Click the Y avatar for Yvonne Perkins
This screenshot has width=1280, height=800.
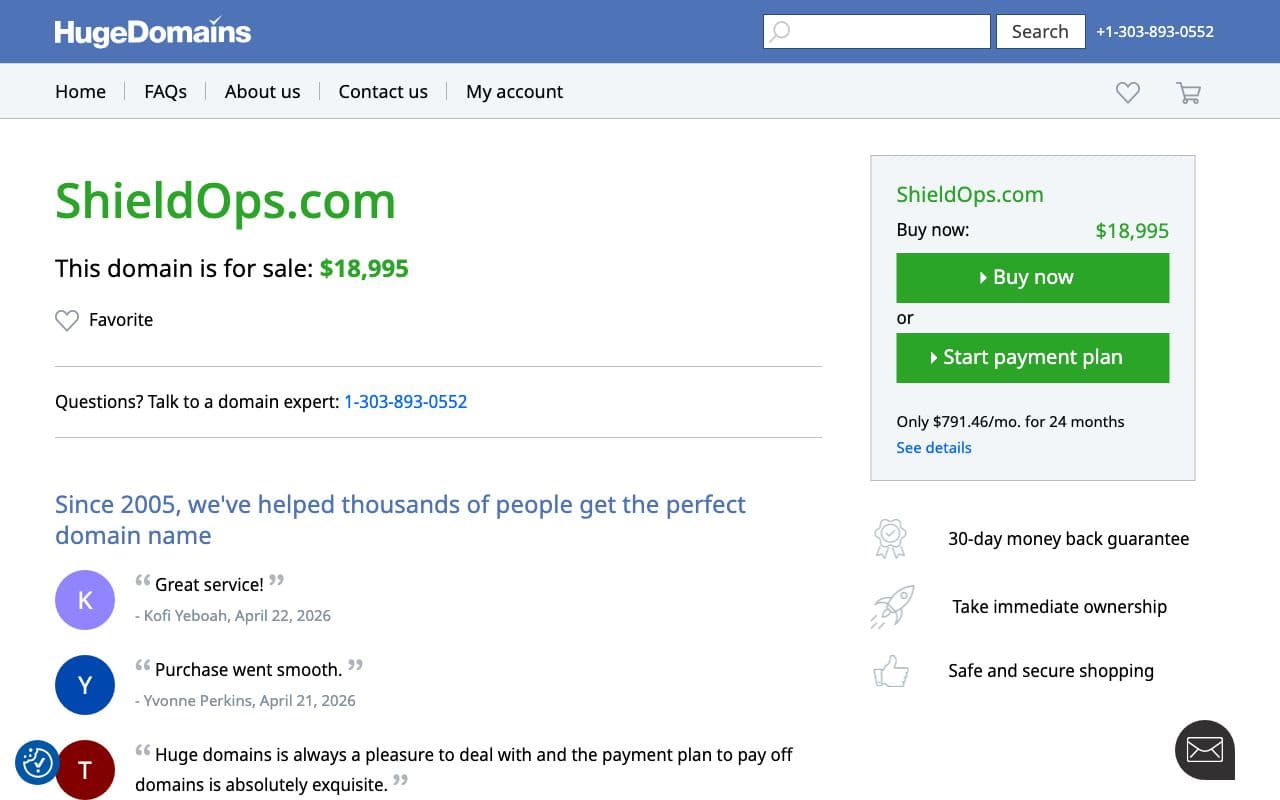click(x=85, y=685)
